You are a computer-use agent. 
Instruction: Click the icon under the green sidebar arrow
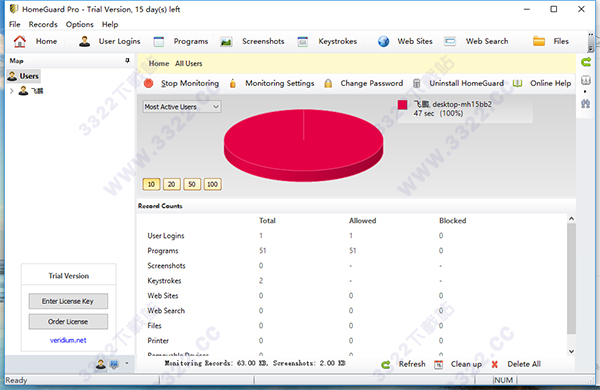point(585,80)
